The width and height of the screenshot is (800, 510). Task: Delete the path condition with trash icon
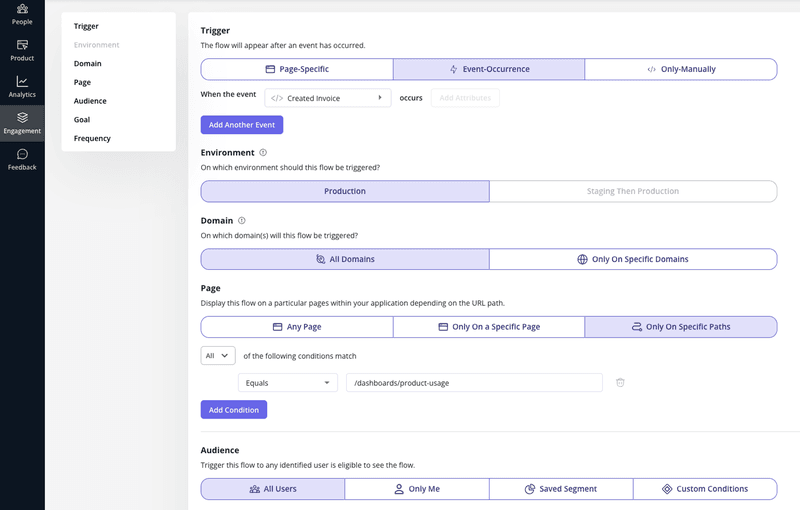620,383
